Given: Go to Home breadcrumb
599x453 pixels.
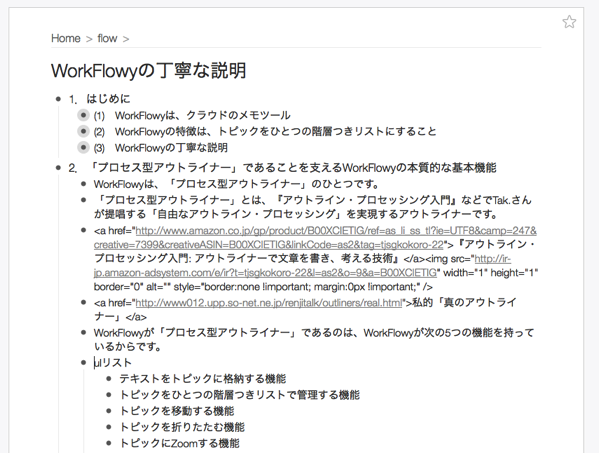Looking at the screenshot, I should [66, 39].
